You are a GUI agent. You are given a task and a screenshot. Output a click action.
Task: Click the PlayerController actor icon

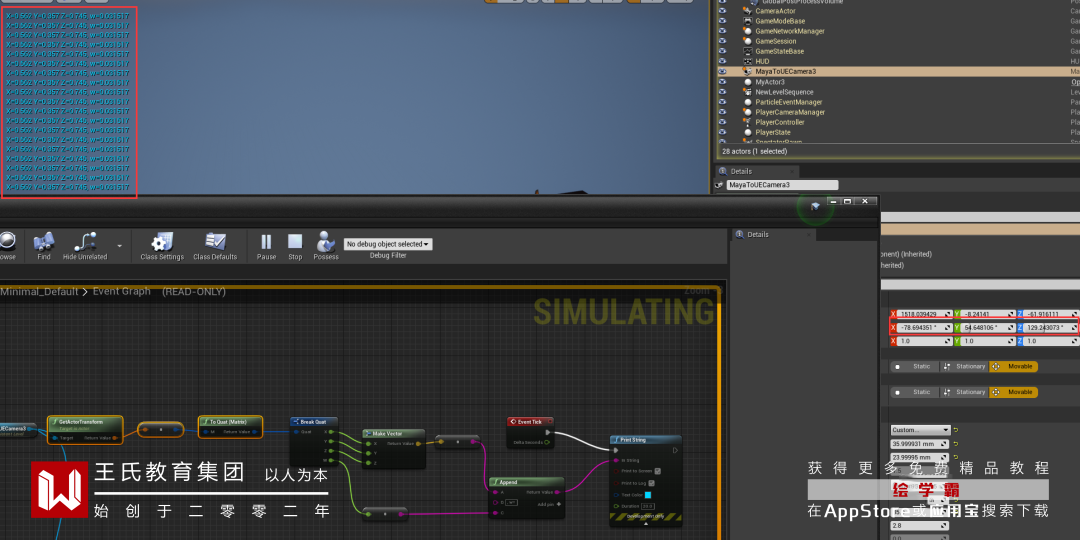tap(748, 122)
